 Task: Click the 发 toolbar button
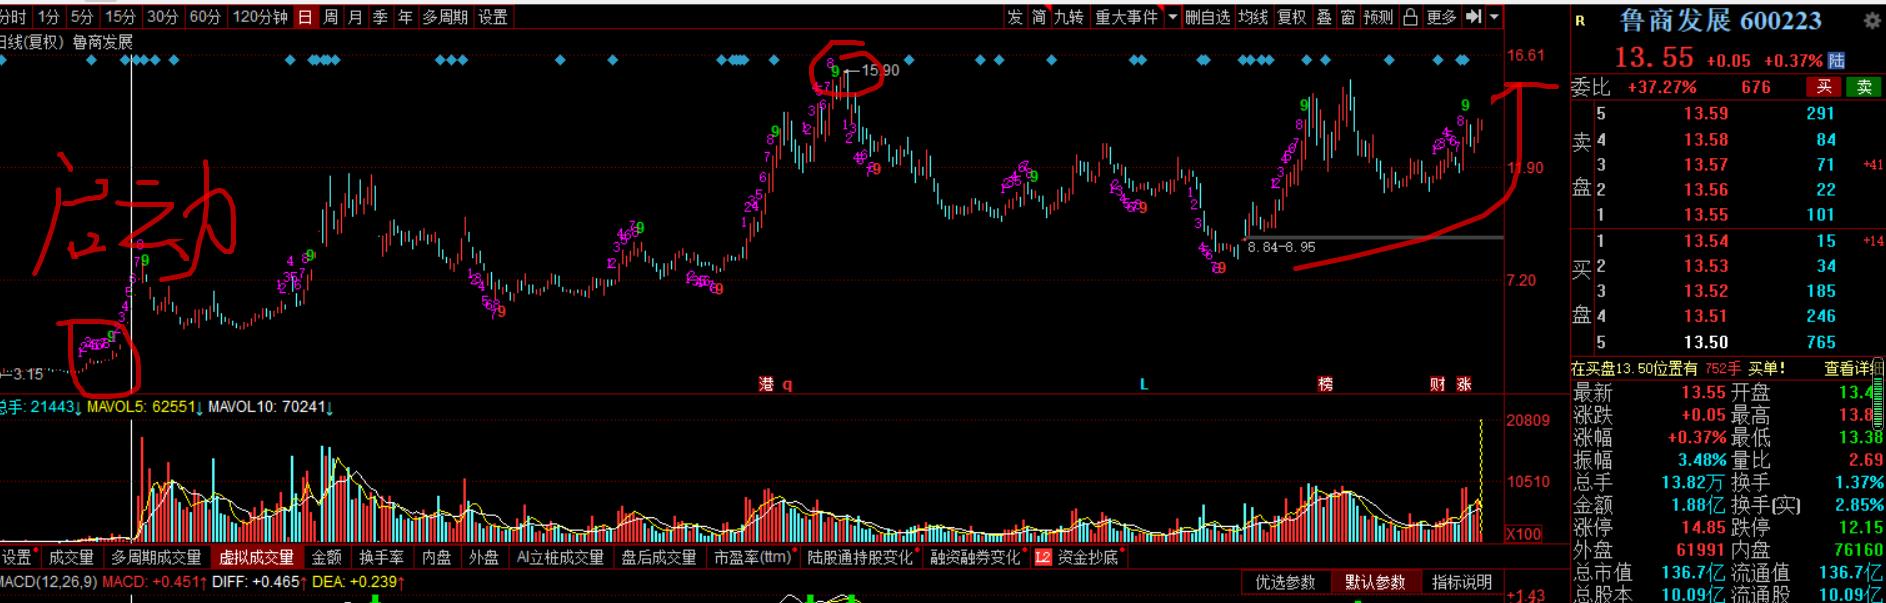pos(1015,17)
